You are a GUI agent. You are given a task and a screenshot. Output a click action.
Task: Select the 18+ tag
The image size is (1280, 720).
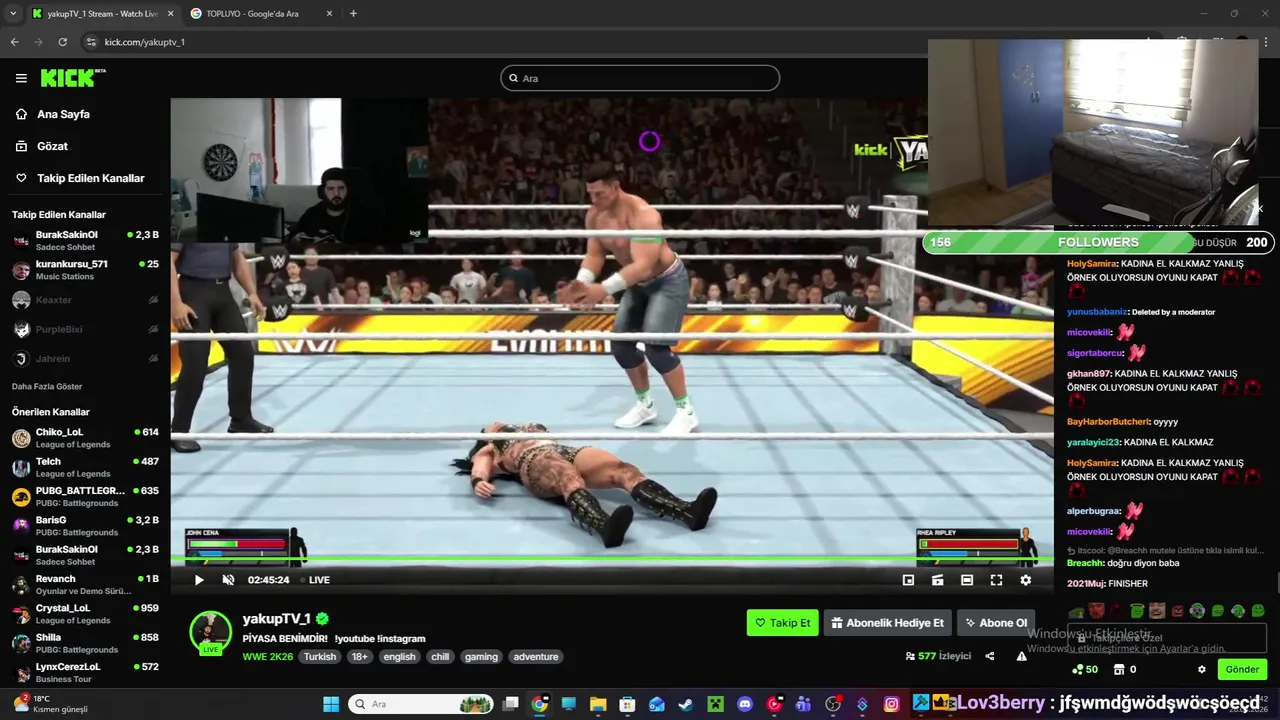click(x=360, y=657)
